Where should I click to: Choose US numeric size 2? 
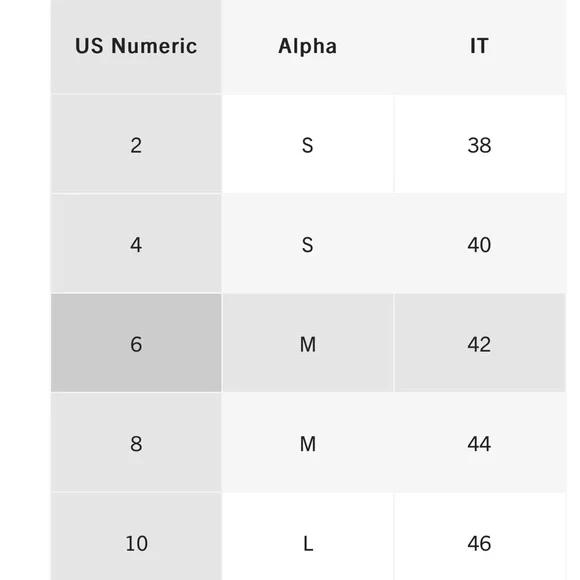pyautogui.click(x=136, y=144)
